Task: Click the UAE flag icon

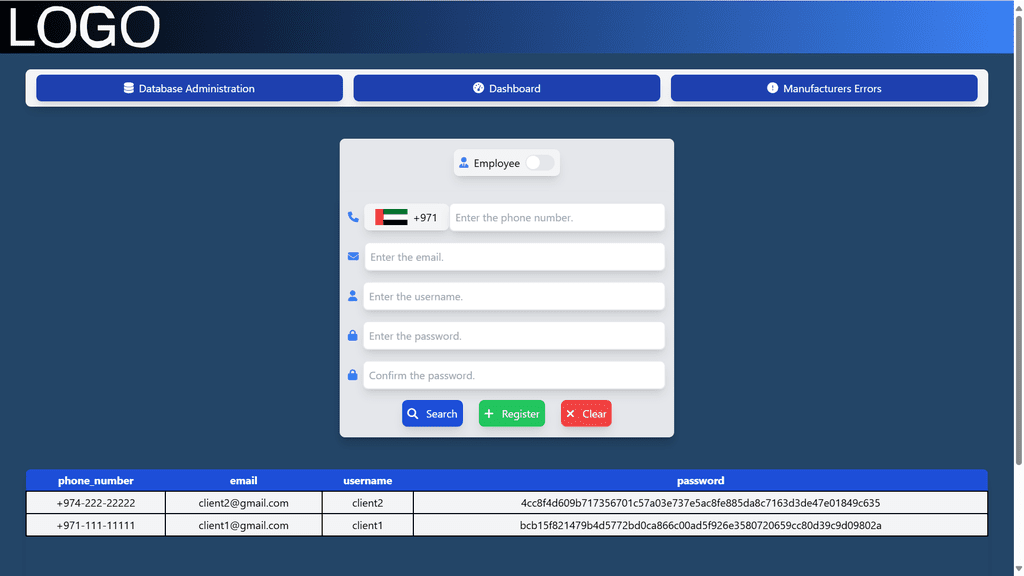Action: tap(391, 217)
